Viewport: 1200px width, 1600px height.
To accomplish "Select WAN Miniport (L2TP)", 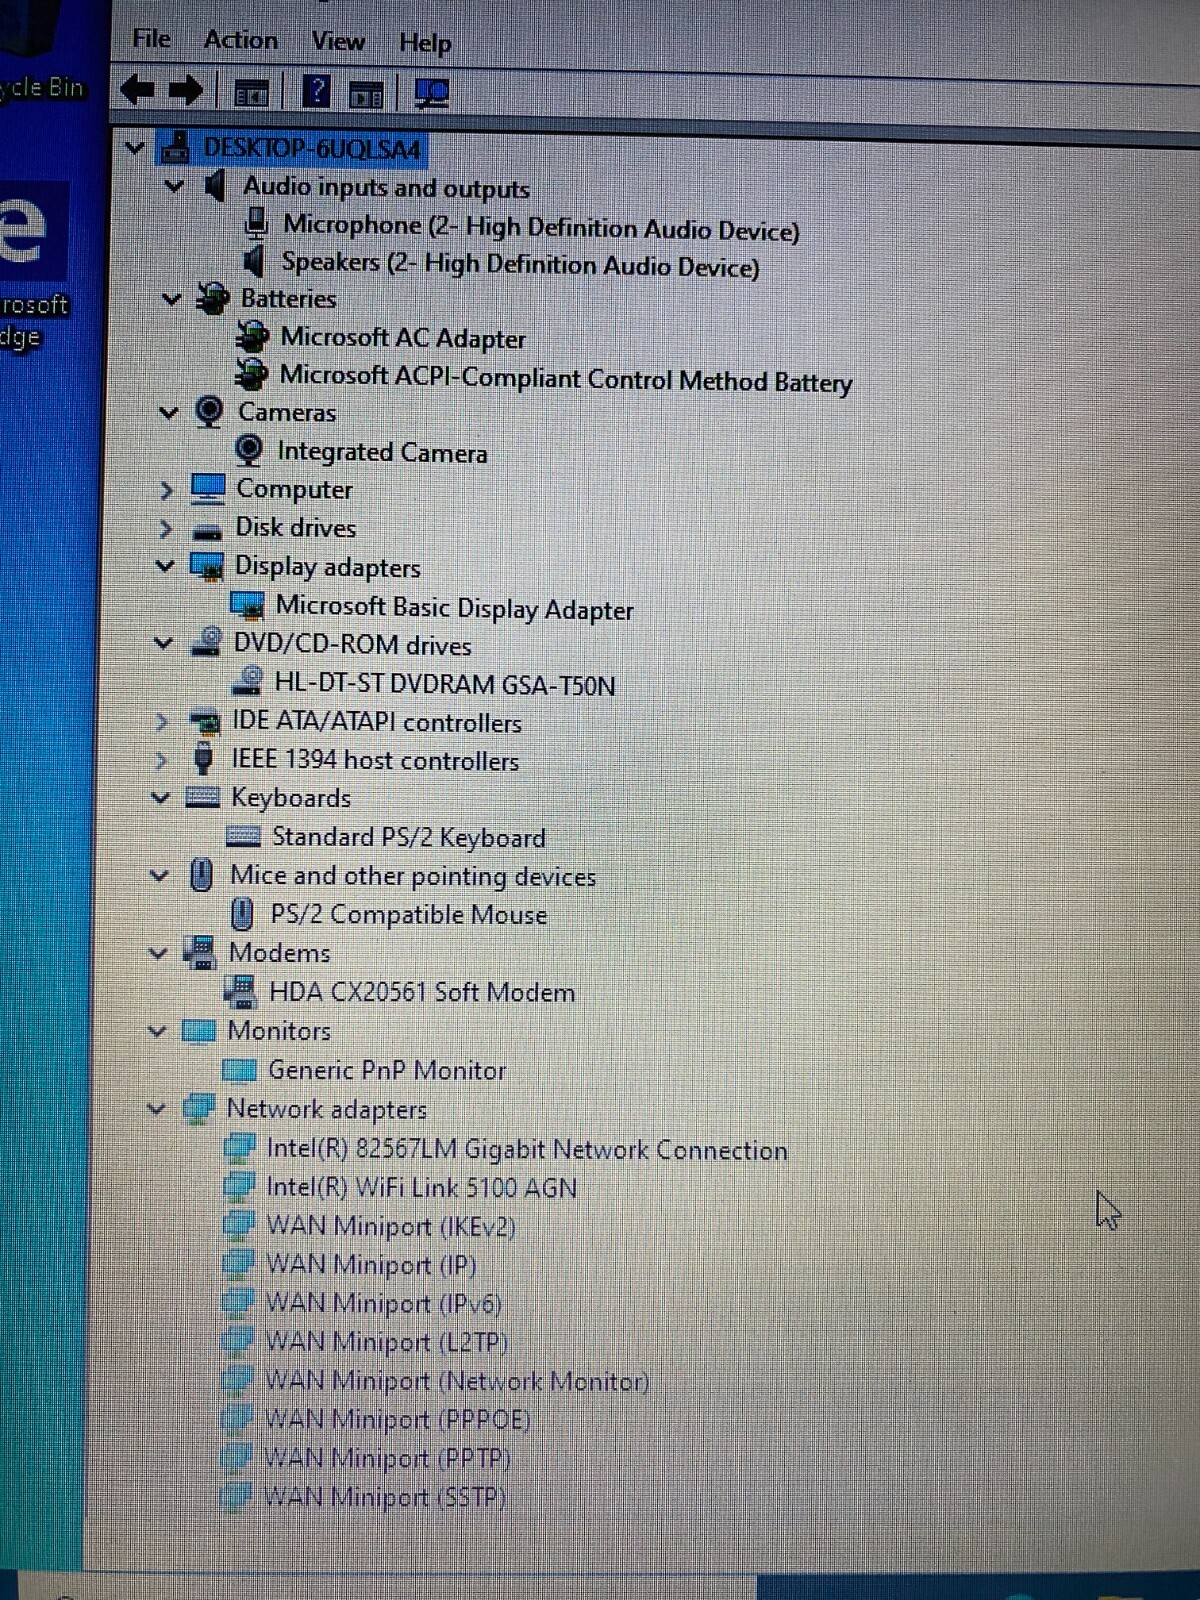I will (386, 1342).
